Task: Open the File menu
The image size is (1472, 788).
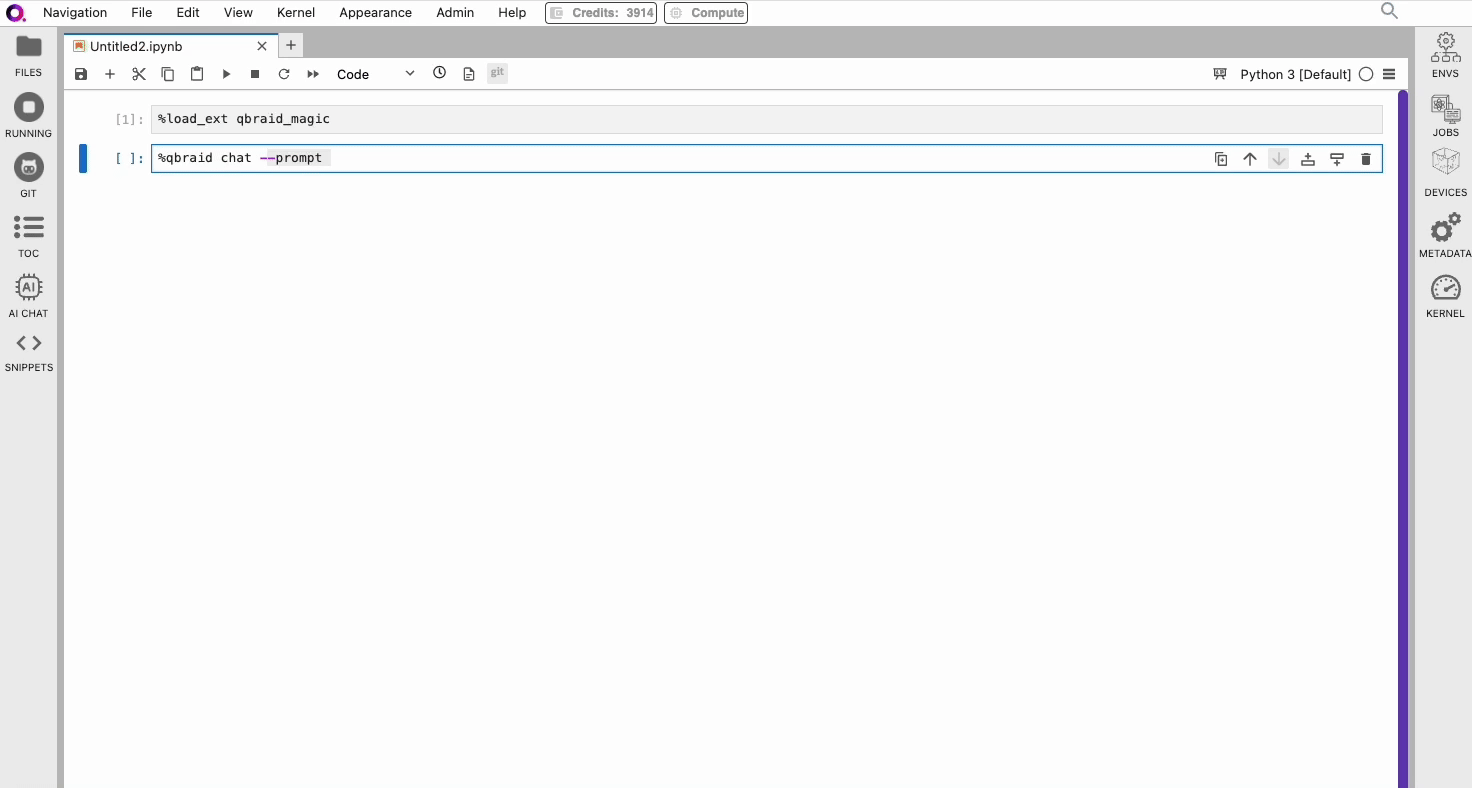Action: pyautogui.click(x=141, y=13)
